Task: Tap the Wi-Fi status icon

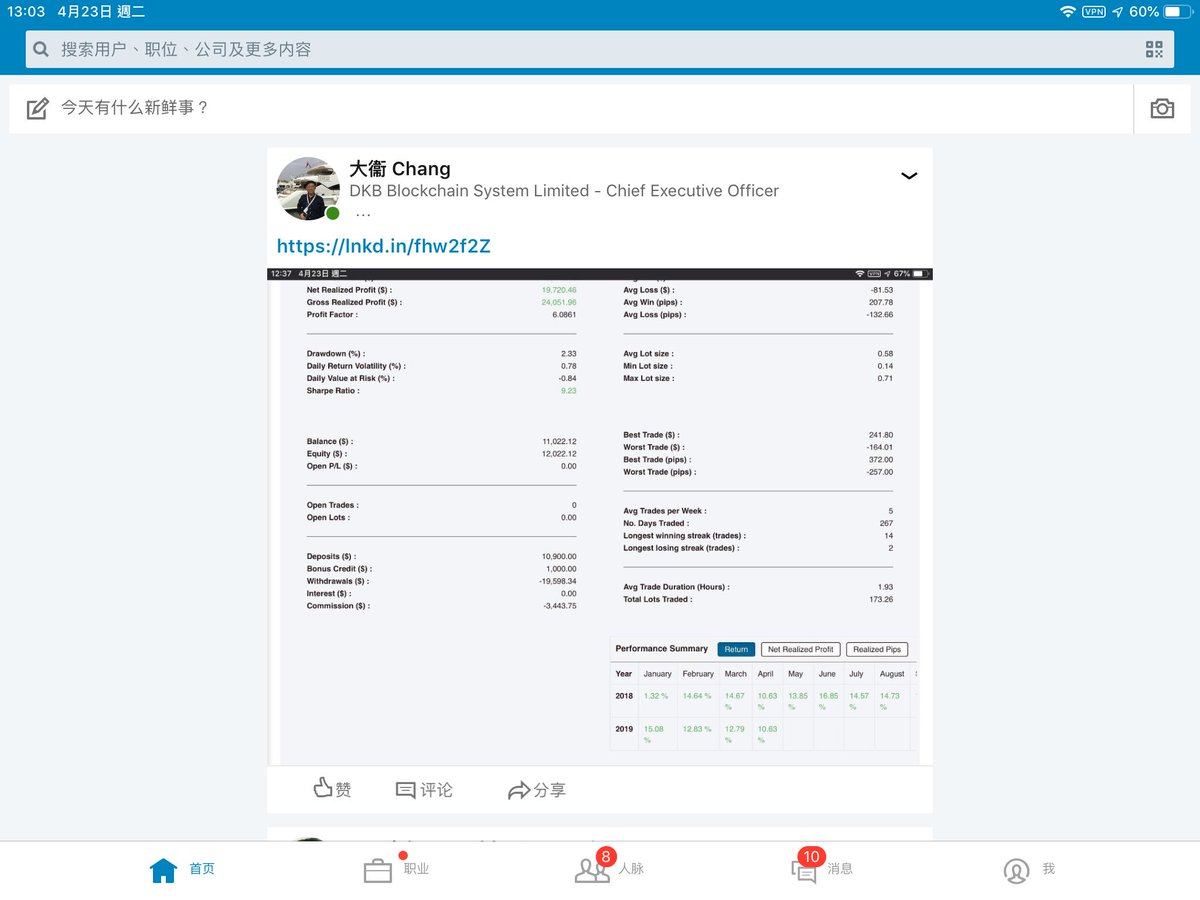Action: click(1068, 12)
